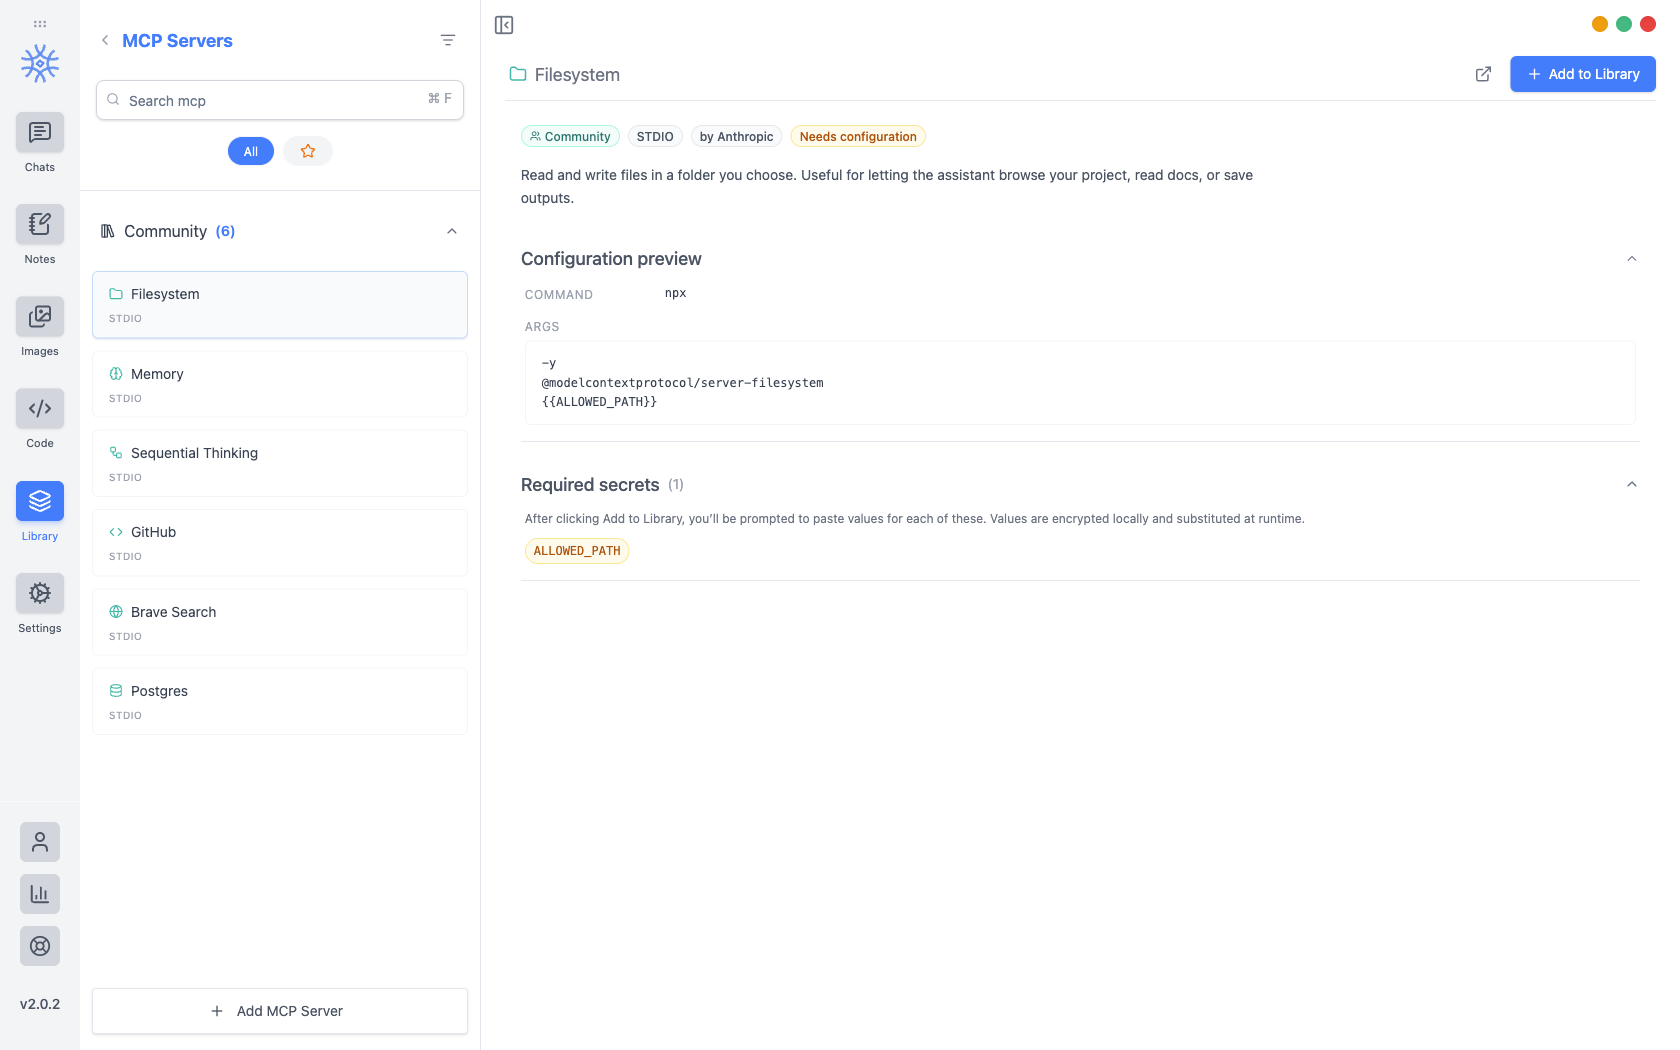This screenshot has height=1050, width=1680.
Task: Select the All filter pill
Action: tap(251, 151)
